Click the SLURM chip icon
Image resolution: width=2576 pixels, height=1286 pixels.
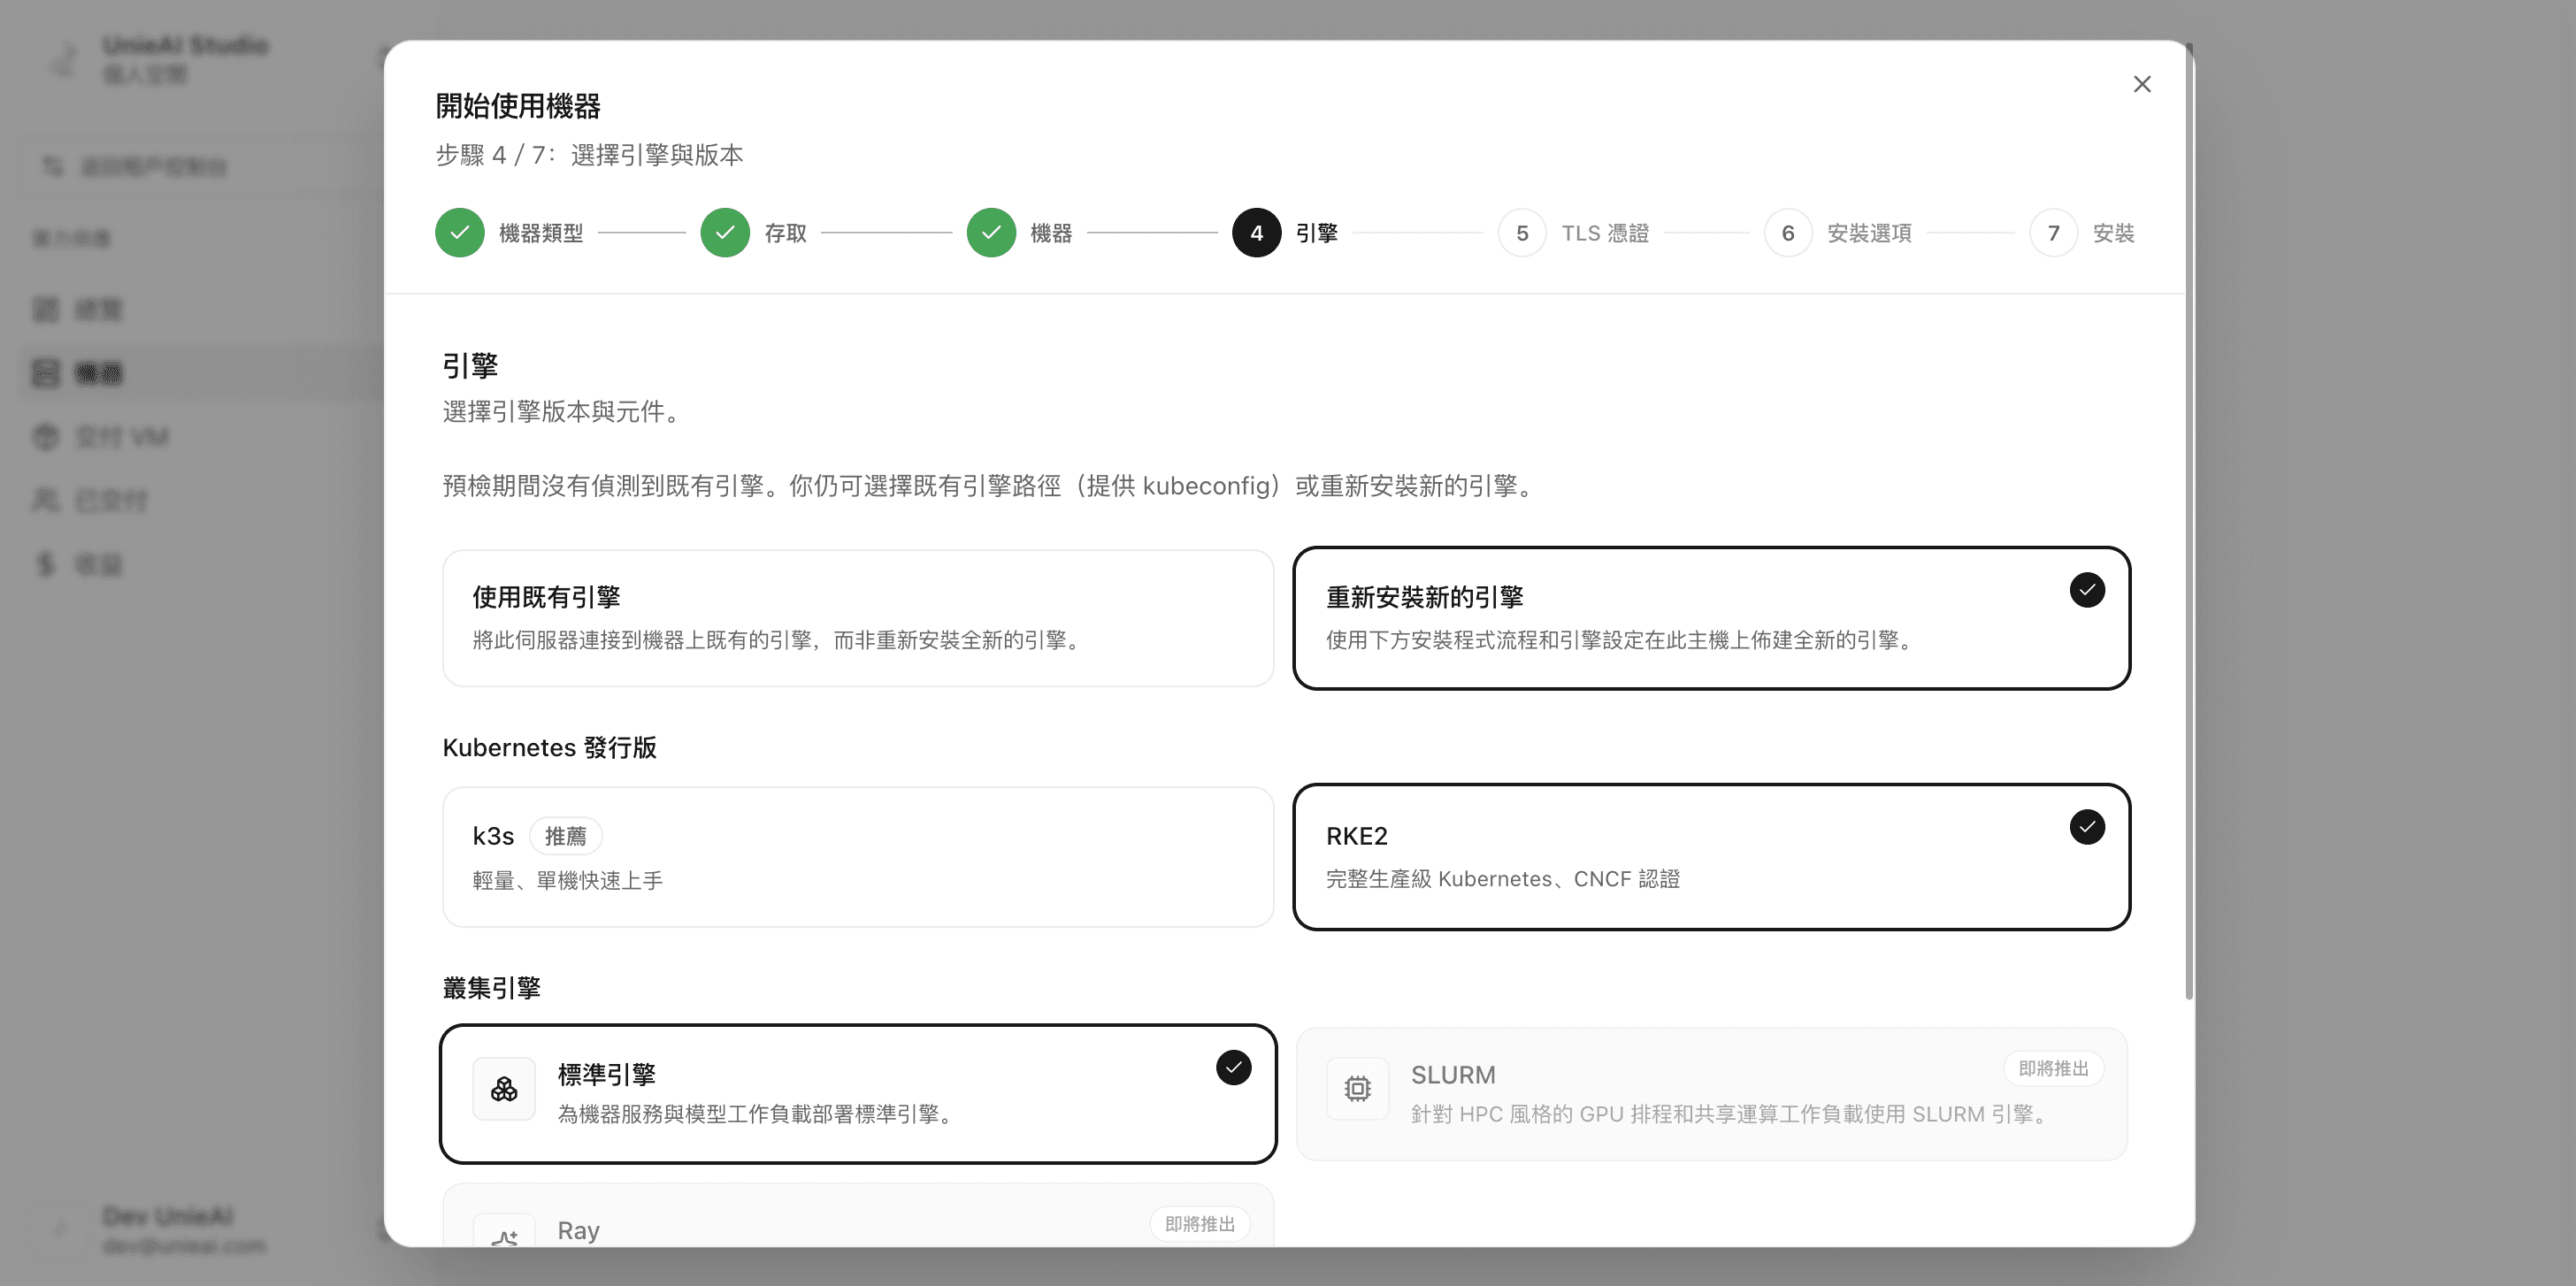(x=1357, y=1089)
